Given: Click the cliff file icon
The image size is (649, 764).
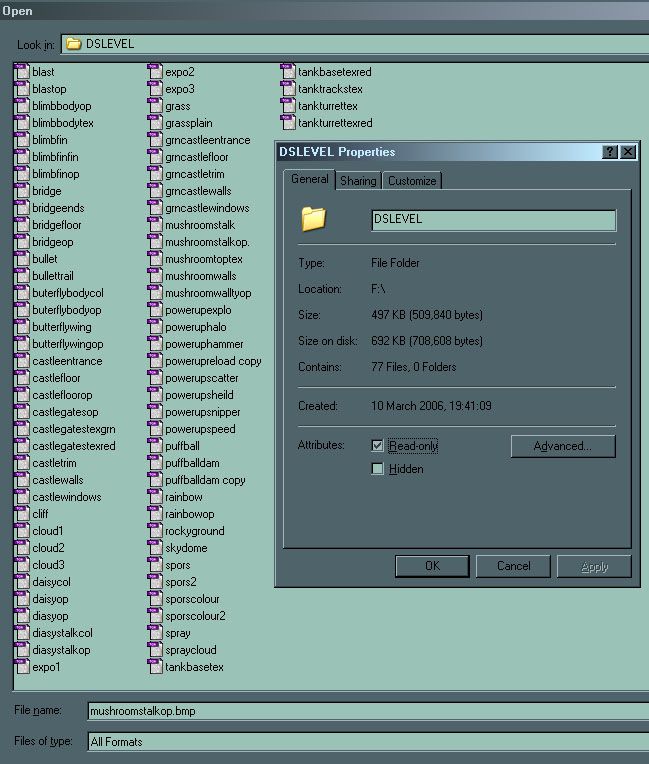Looking at the screenshot, I should 22,514.
